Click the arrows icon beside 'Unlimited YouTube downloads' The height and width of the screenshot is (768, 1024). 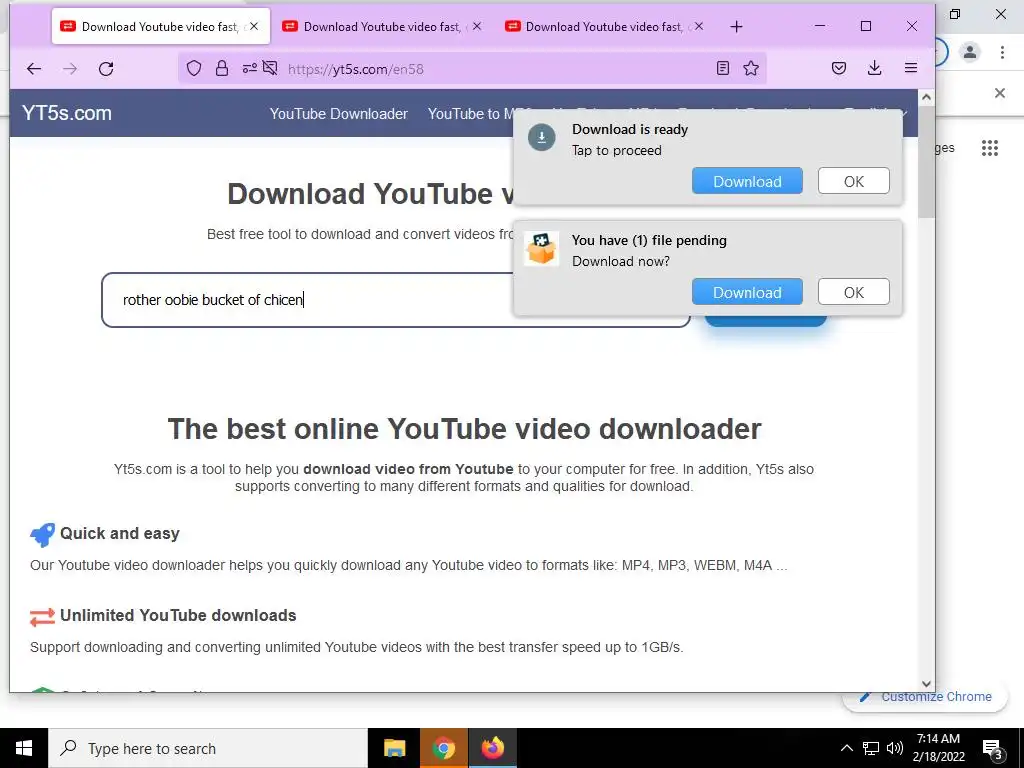(42, 617)
